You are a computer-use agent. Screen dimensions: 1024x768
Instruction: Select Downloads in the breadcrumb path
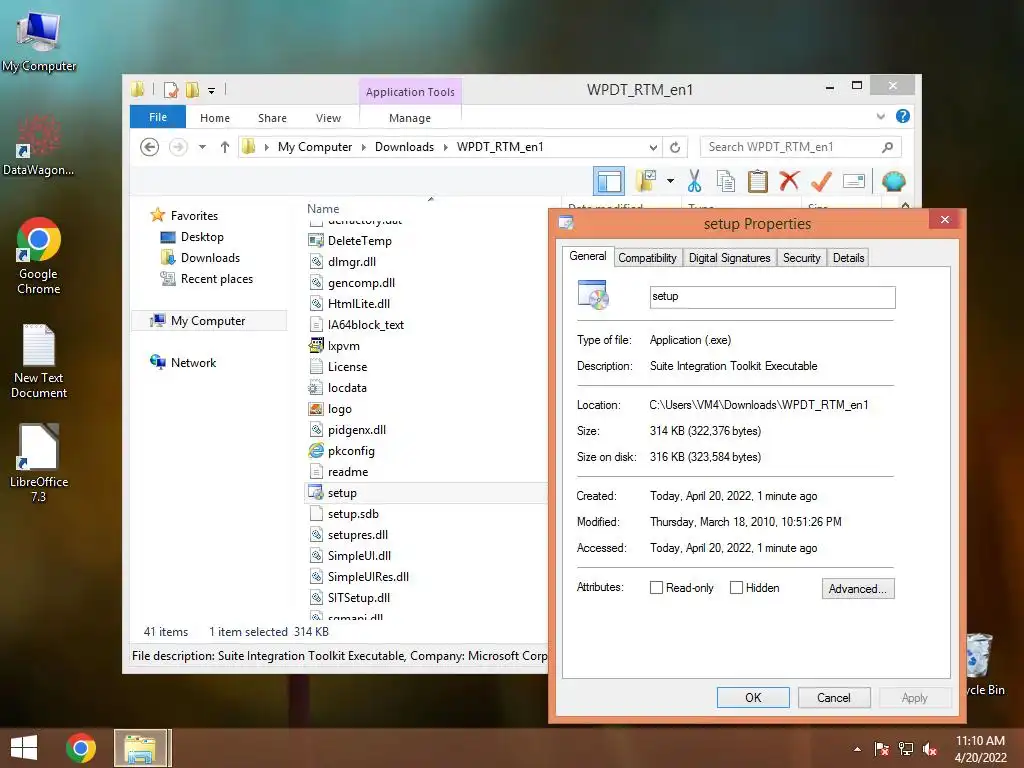[x=404, y=147]
